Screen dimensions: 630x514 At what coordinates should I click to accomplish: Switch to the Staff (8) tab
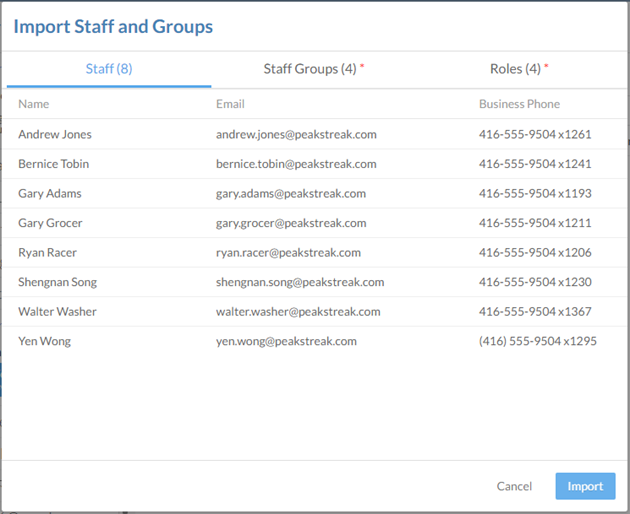click(x=109, y=69)
